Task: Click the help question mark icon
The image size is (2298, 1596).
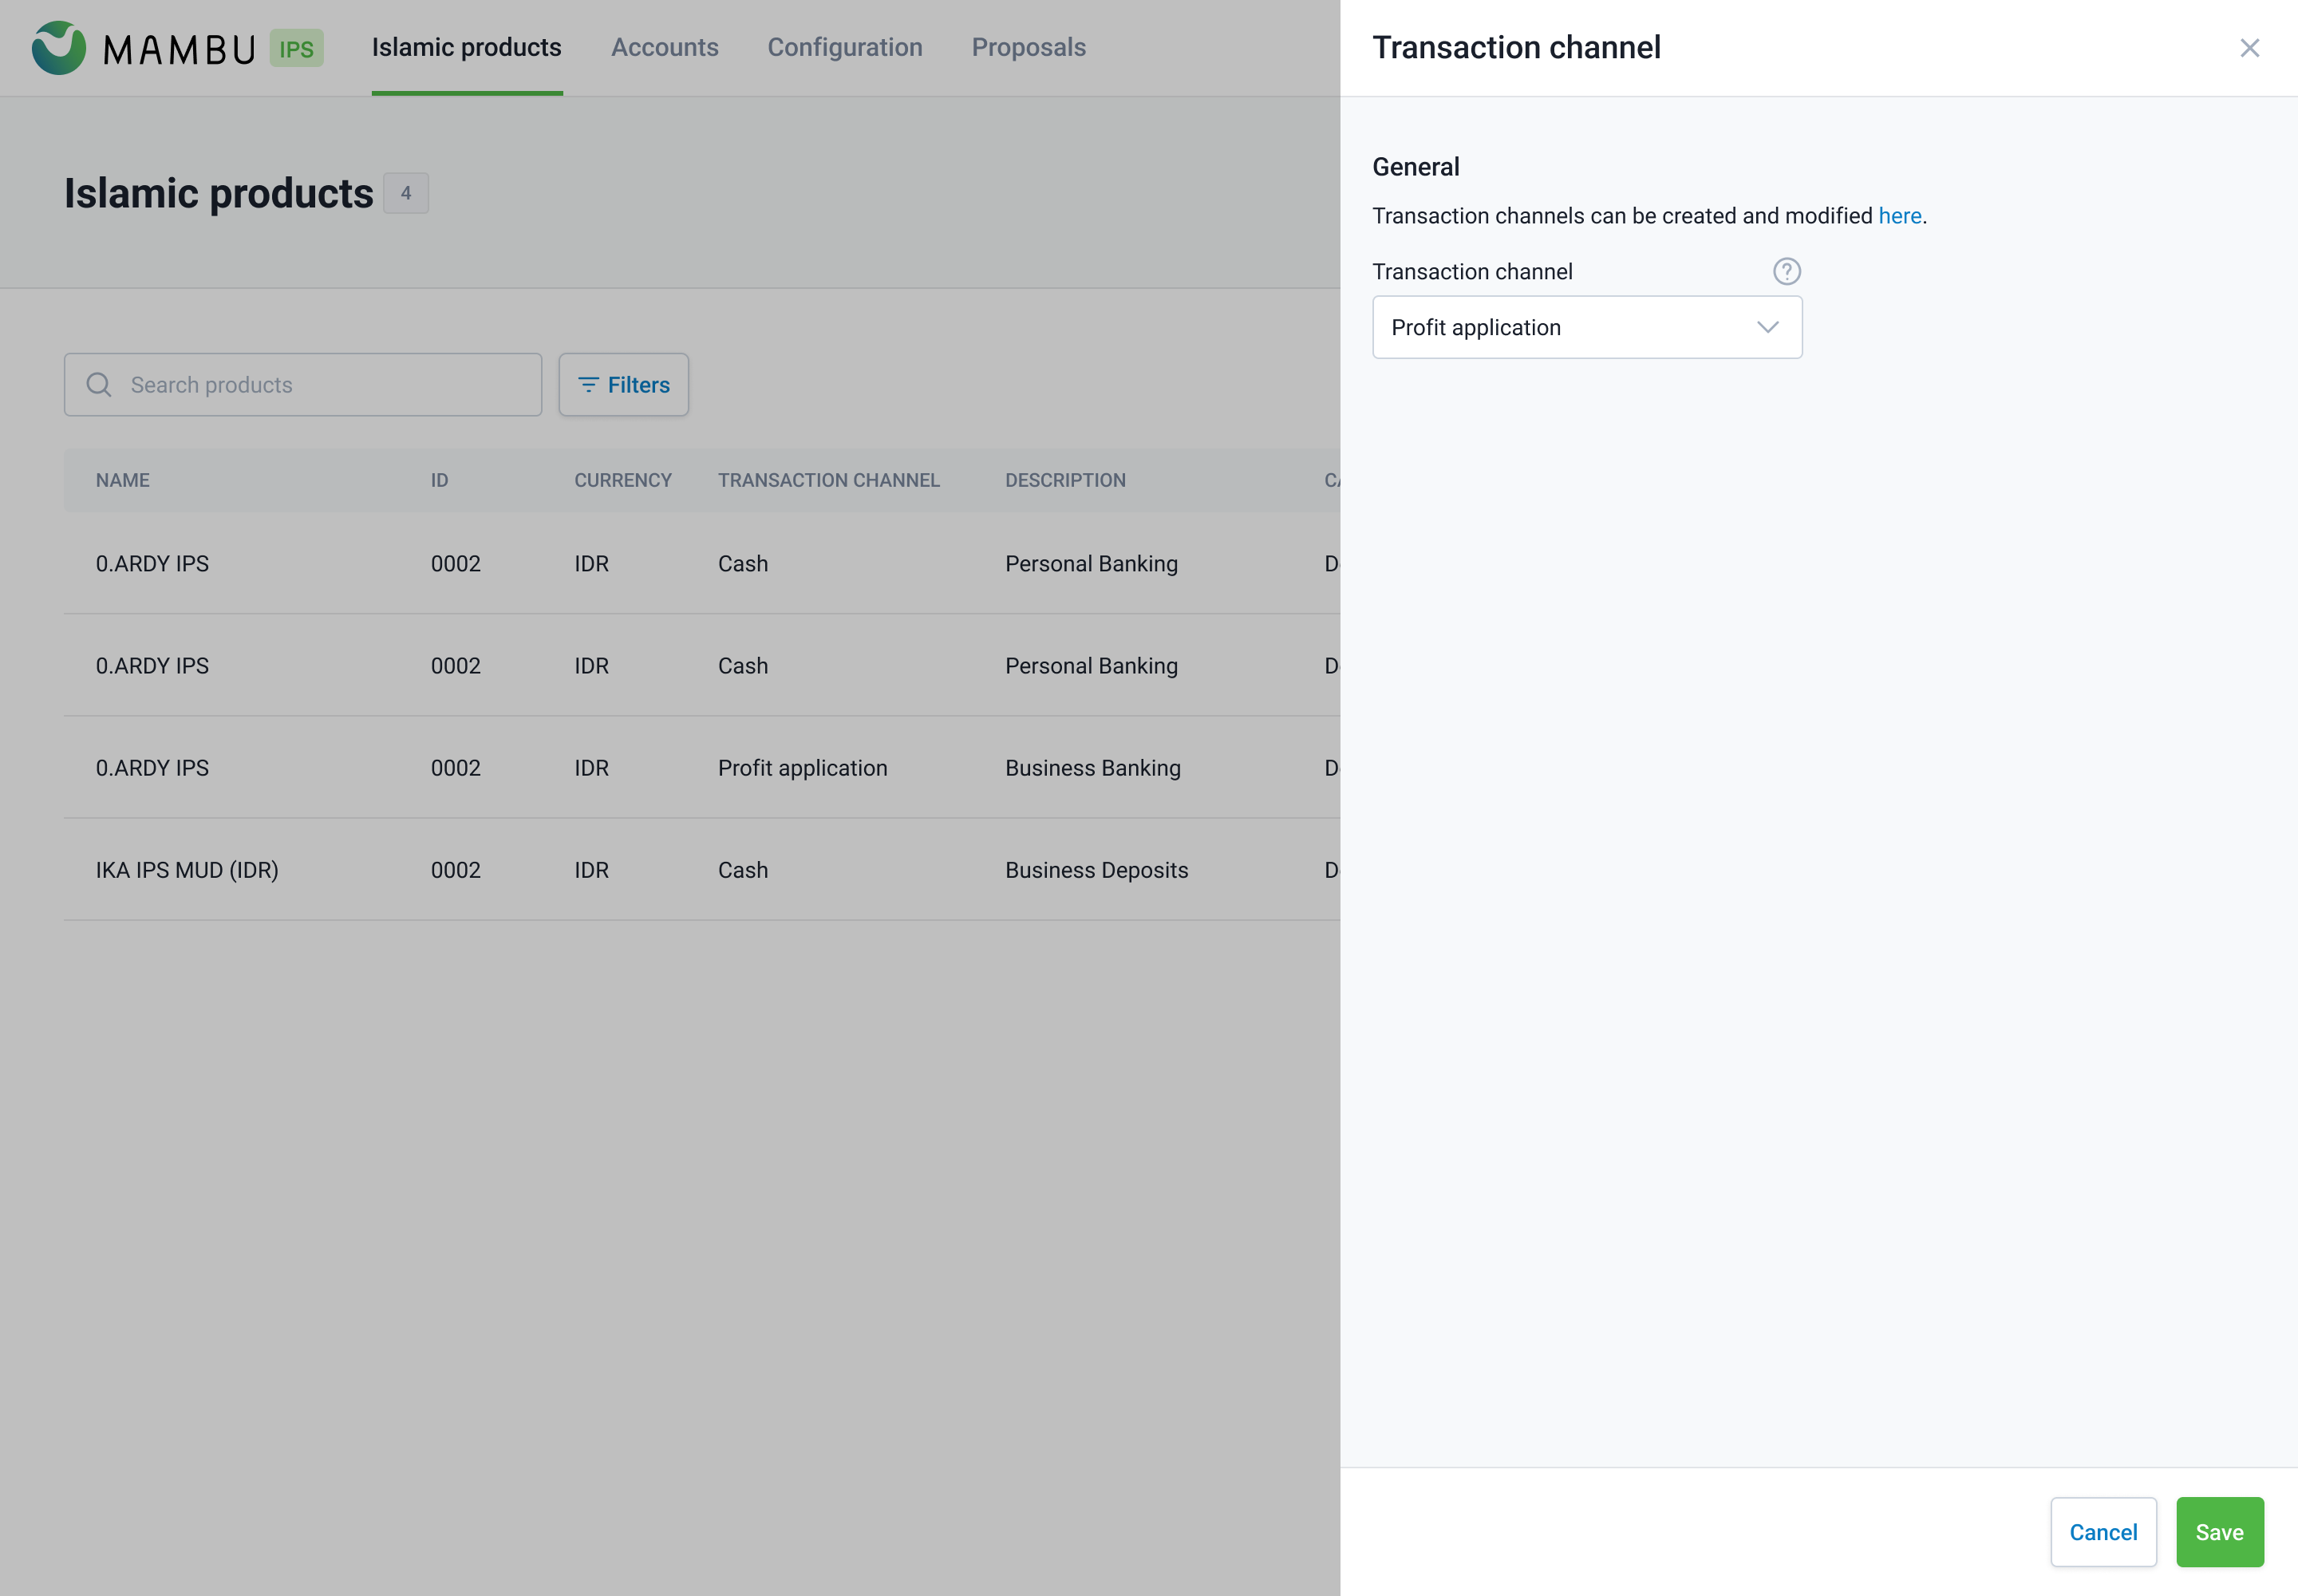Action: click(1786, 272)
